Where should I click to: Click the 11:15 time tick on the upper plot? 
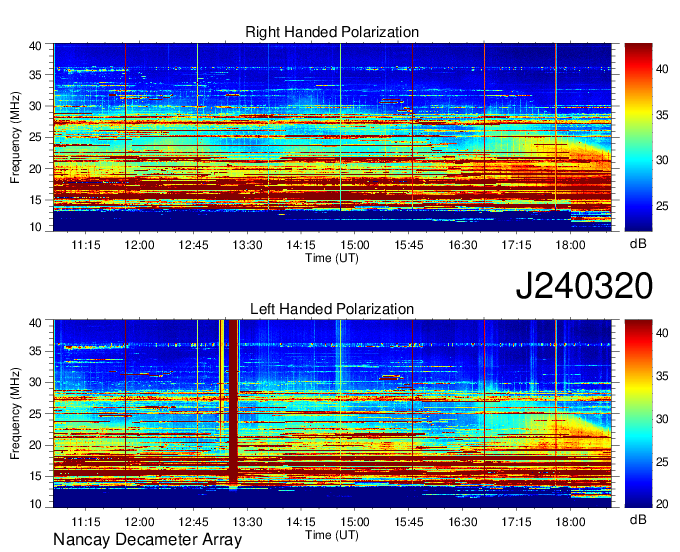point(86,245)
